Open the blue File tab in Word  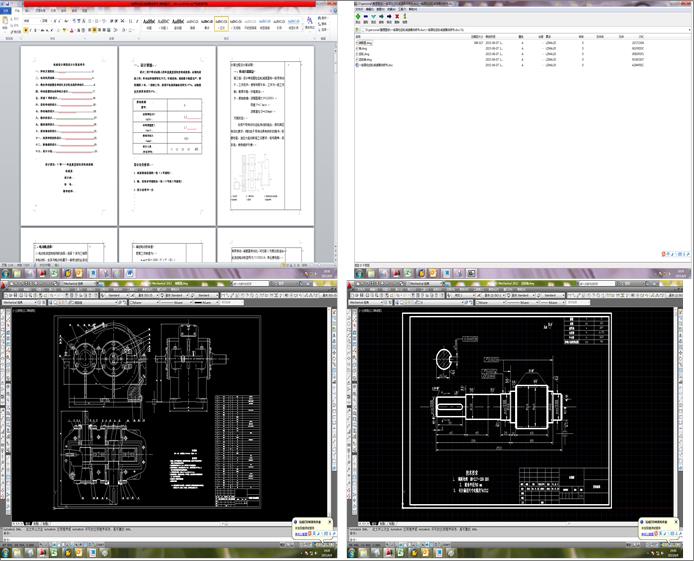6,11
